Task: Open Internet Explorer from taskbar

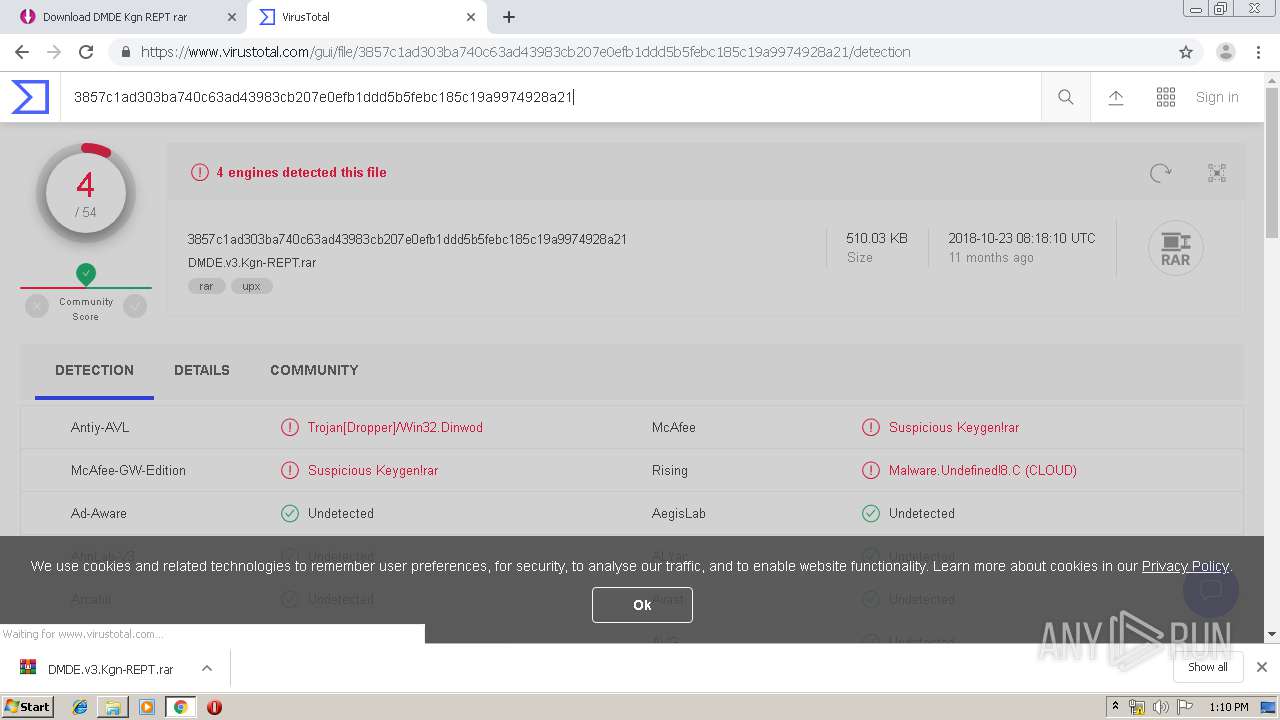Action: [x=80, y=707]
